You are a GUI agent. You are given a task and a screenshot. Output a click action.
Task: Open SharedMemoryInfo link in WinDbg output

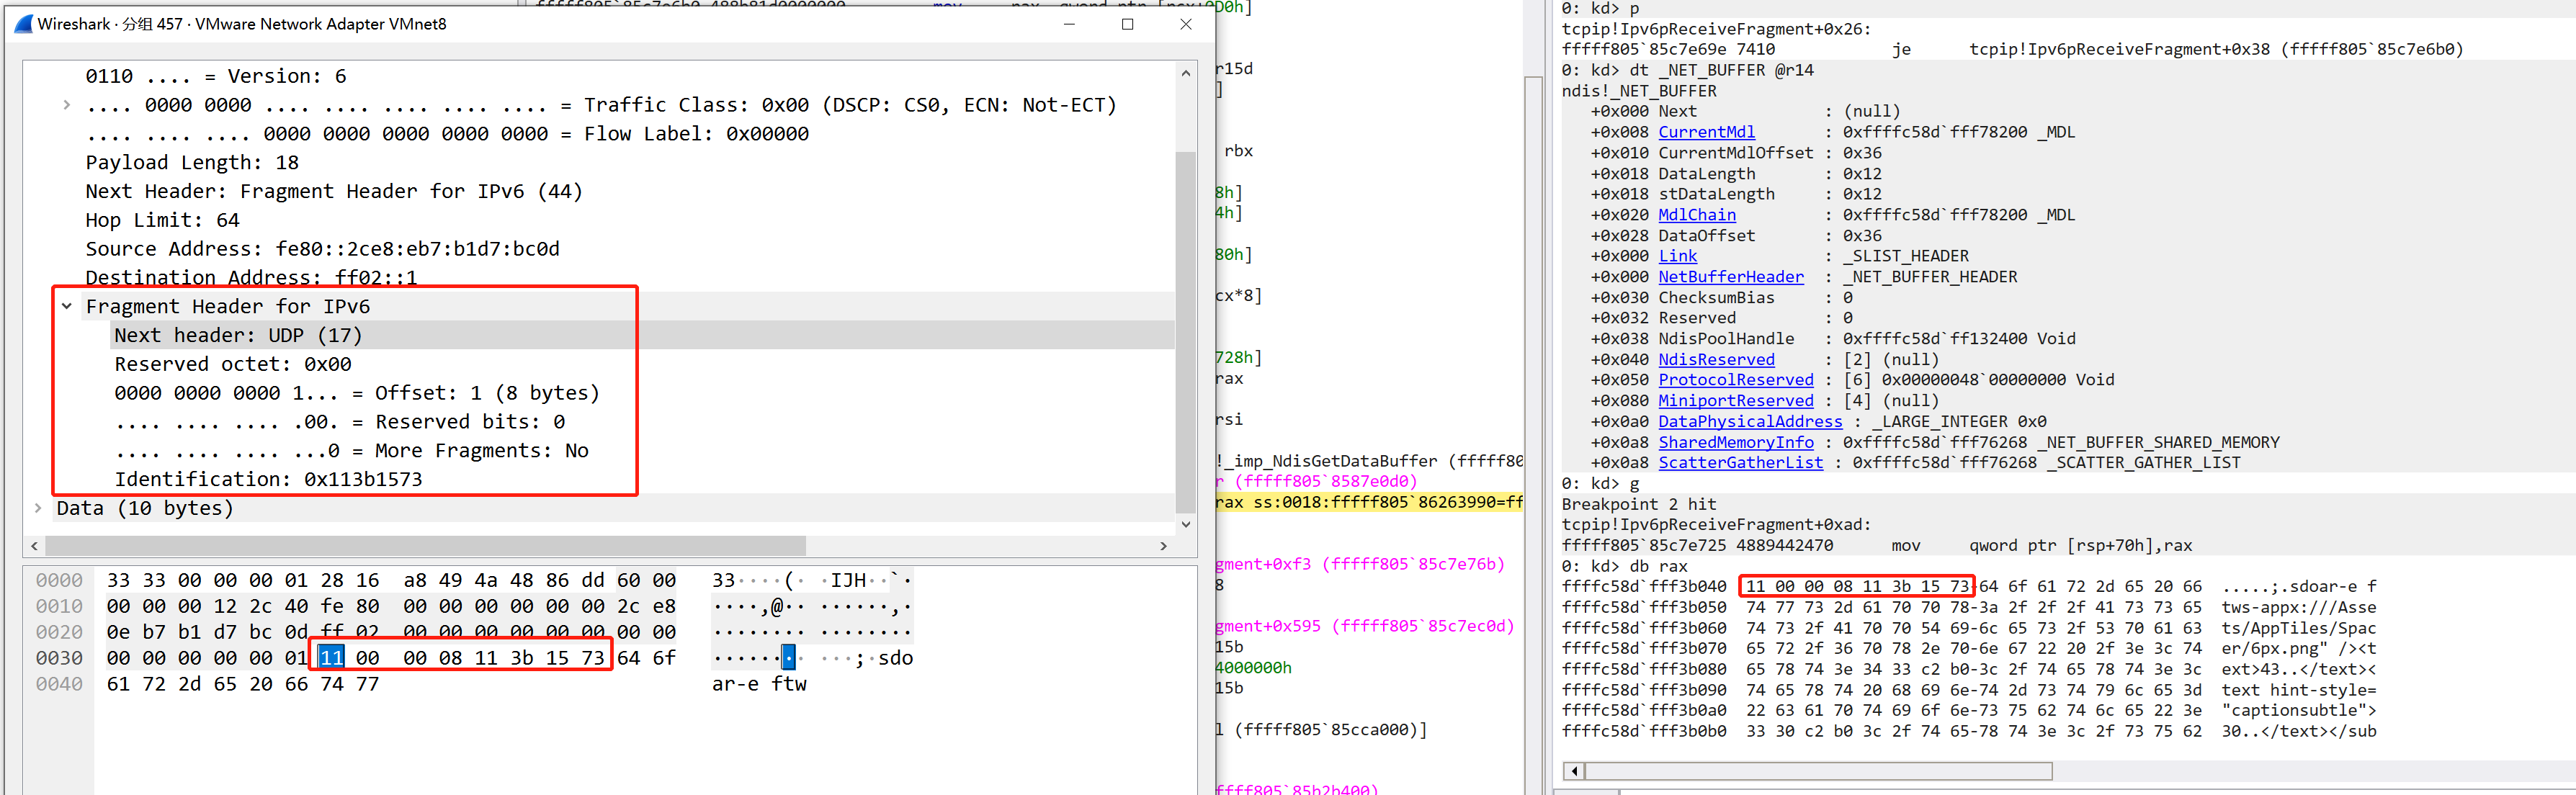[x=1735, y=442]
